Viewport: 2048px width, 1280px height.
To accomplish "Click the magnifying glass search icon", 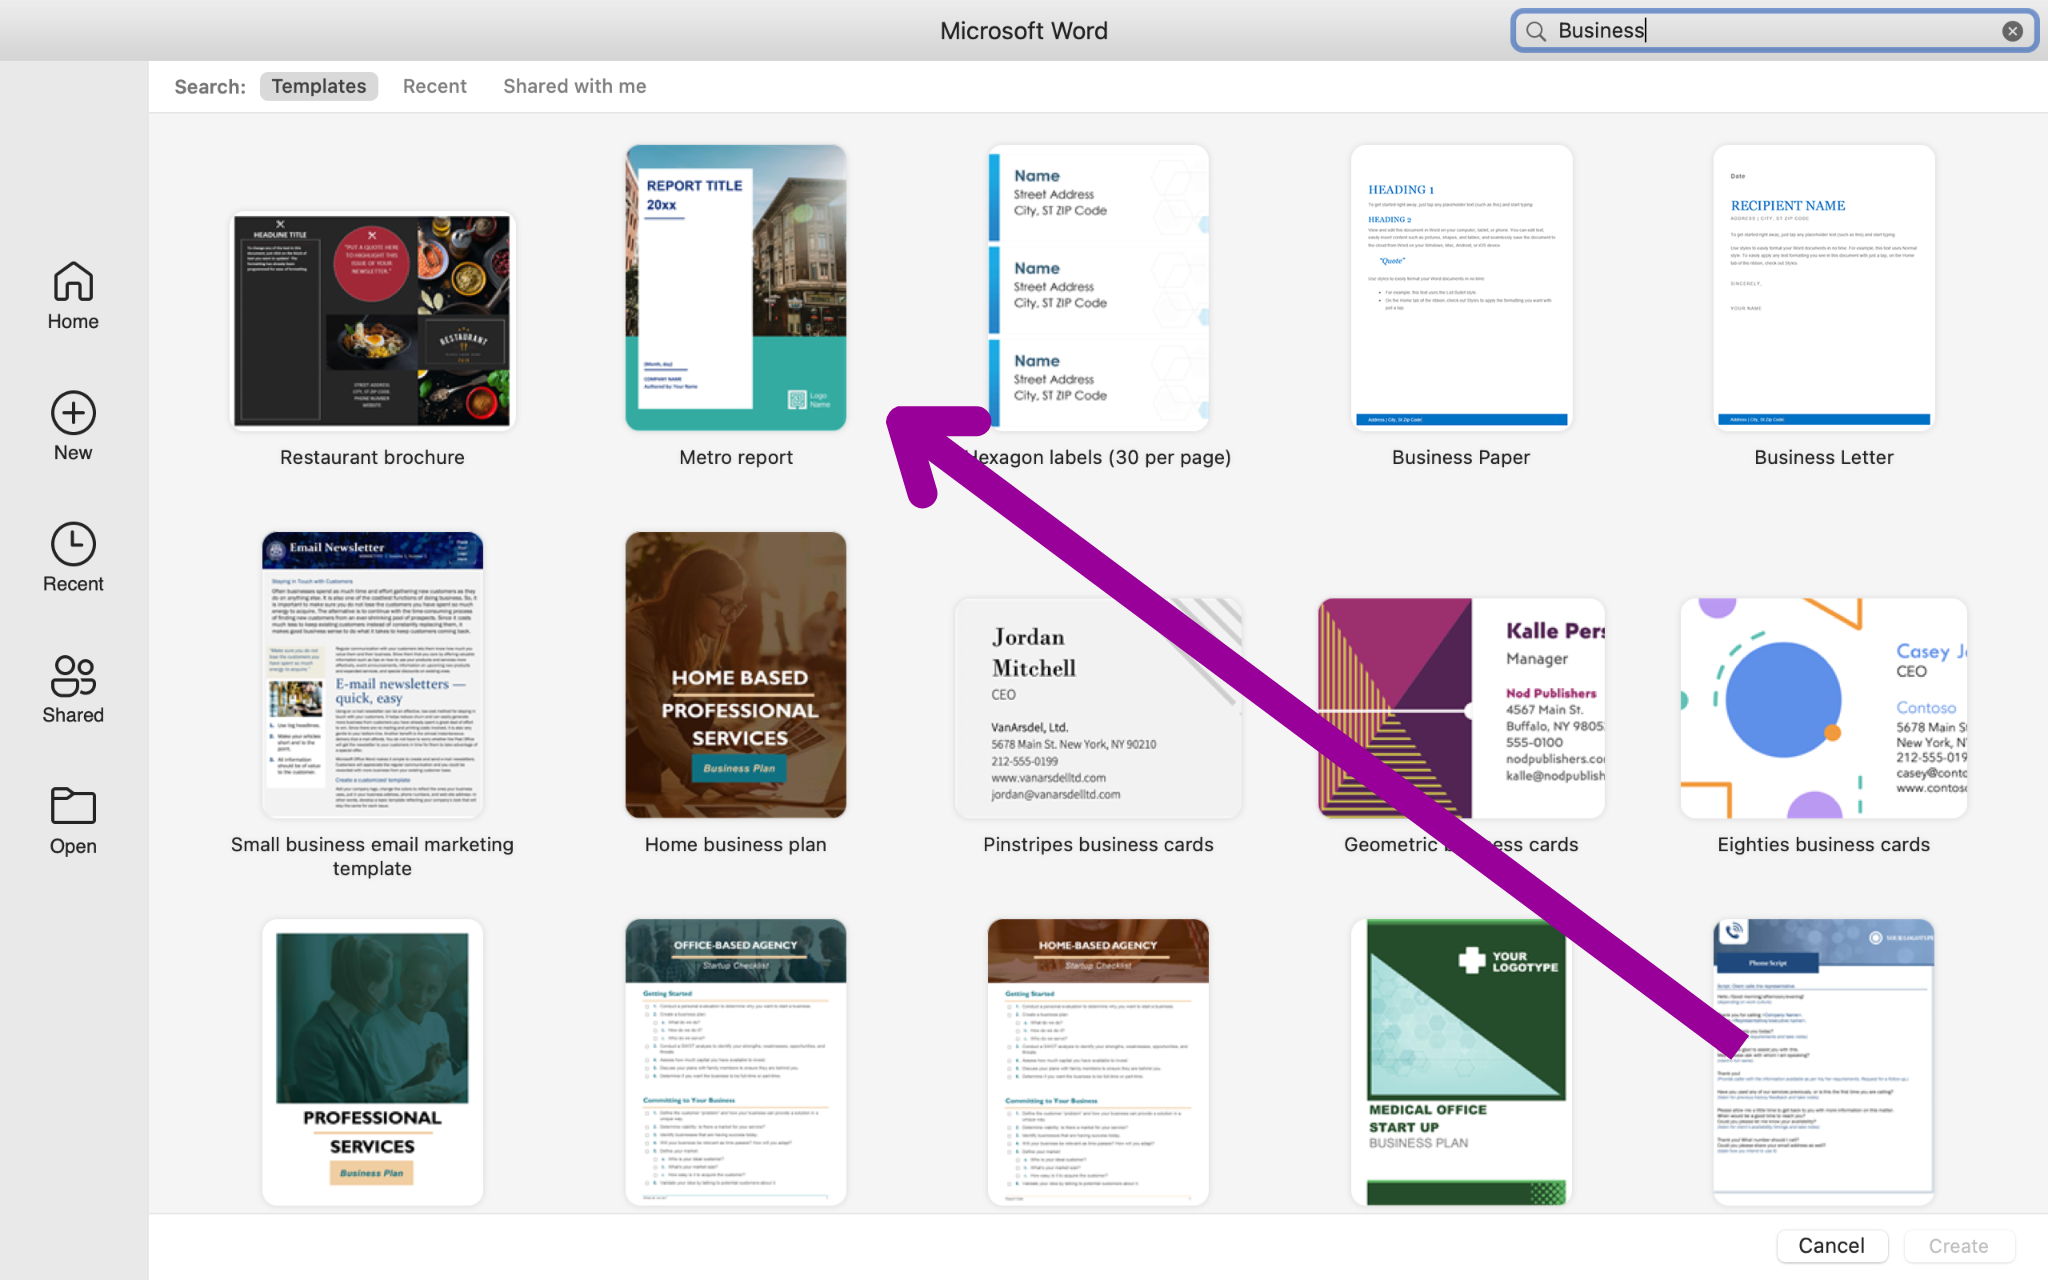I will (1535, 31).
